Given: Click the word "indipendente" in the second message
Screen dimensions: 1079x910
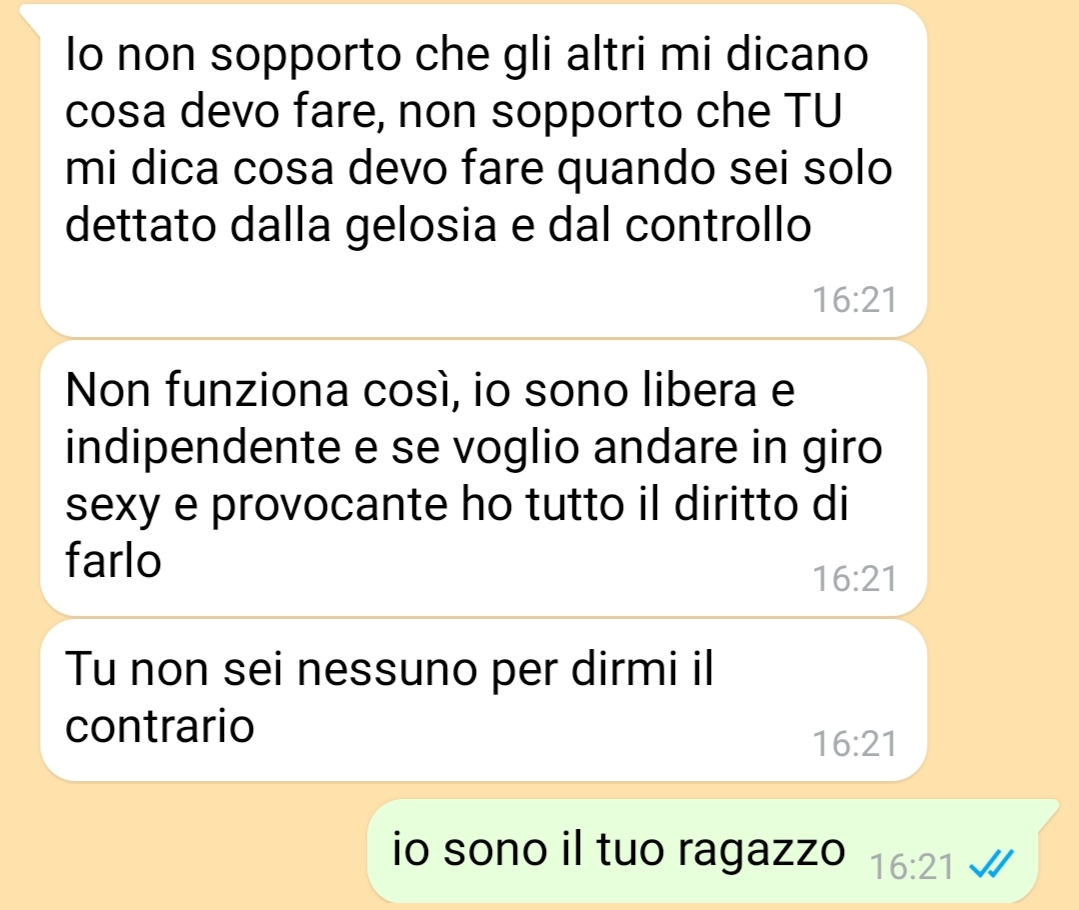Looking at the screenshot, I should [x=203, y=449].
